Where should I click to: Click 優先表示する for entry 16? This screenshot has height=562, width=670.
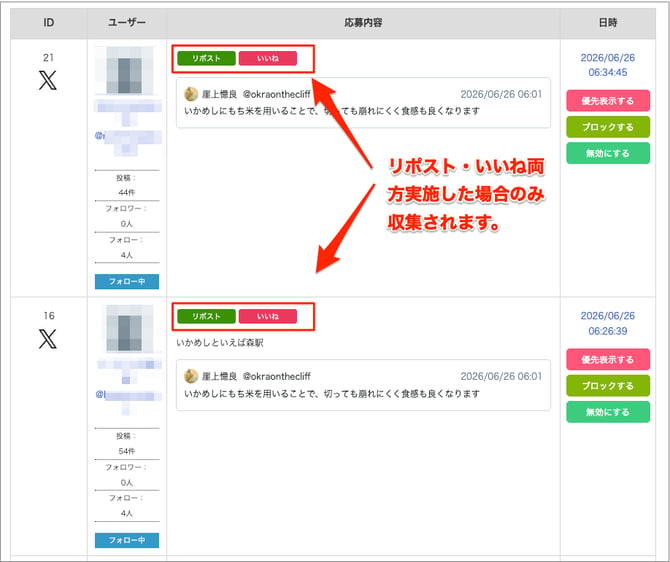coord(608,359)
